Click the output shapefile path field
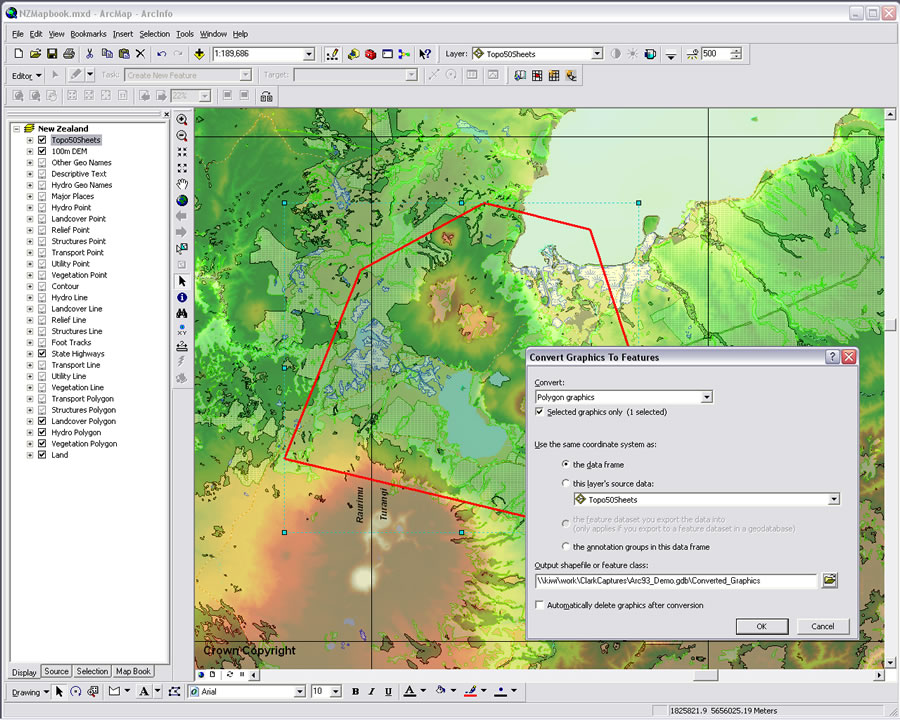 point(677,581)
